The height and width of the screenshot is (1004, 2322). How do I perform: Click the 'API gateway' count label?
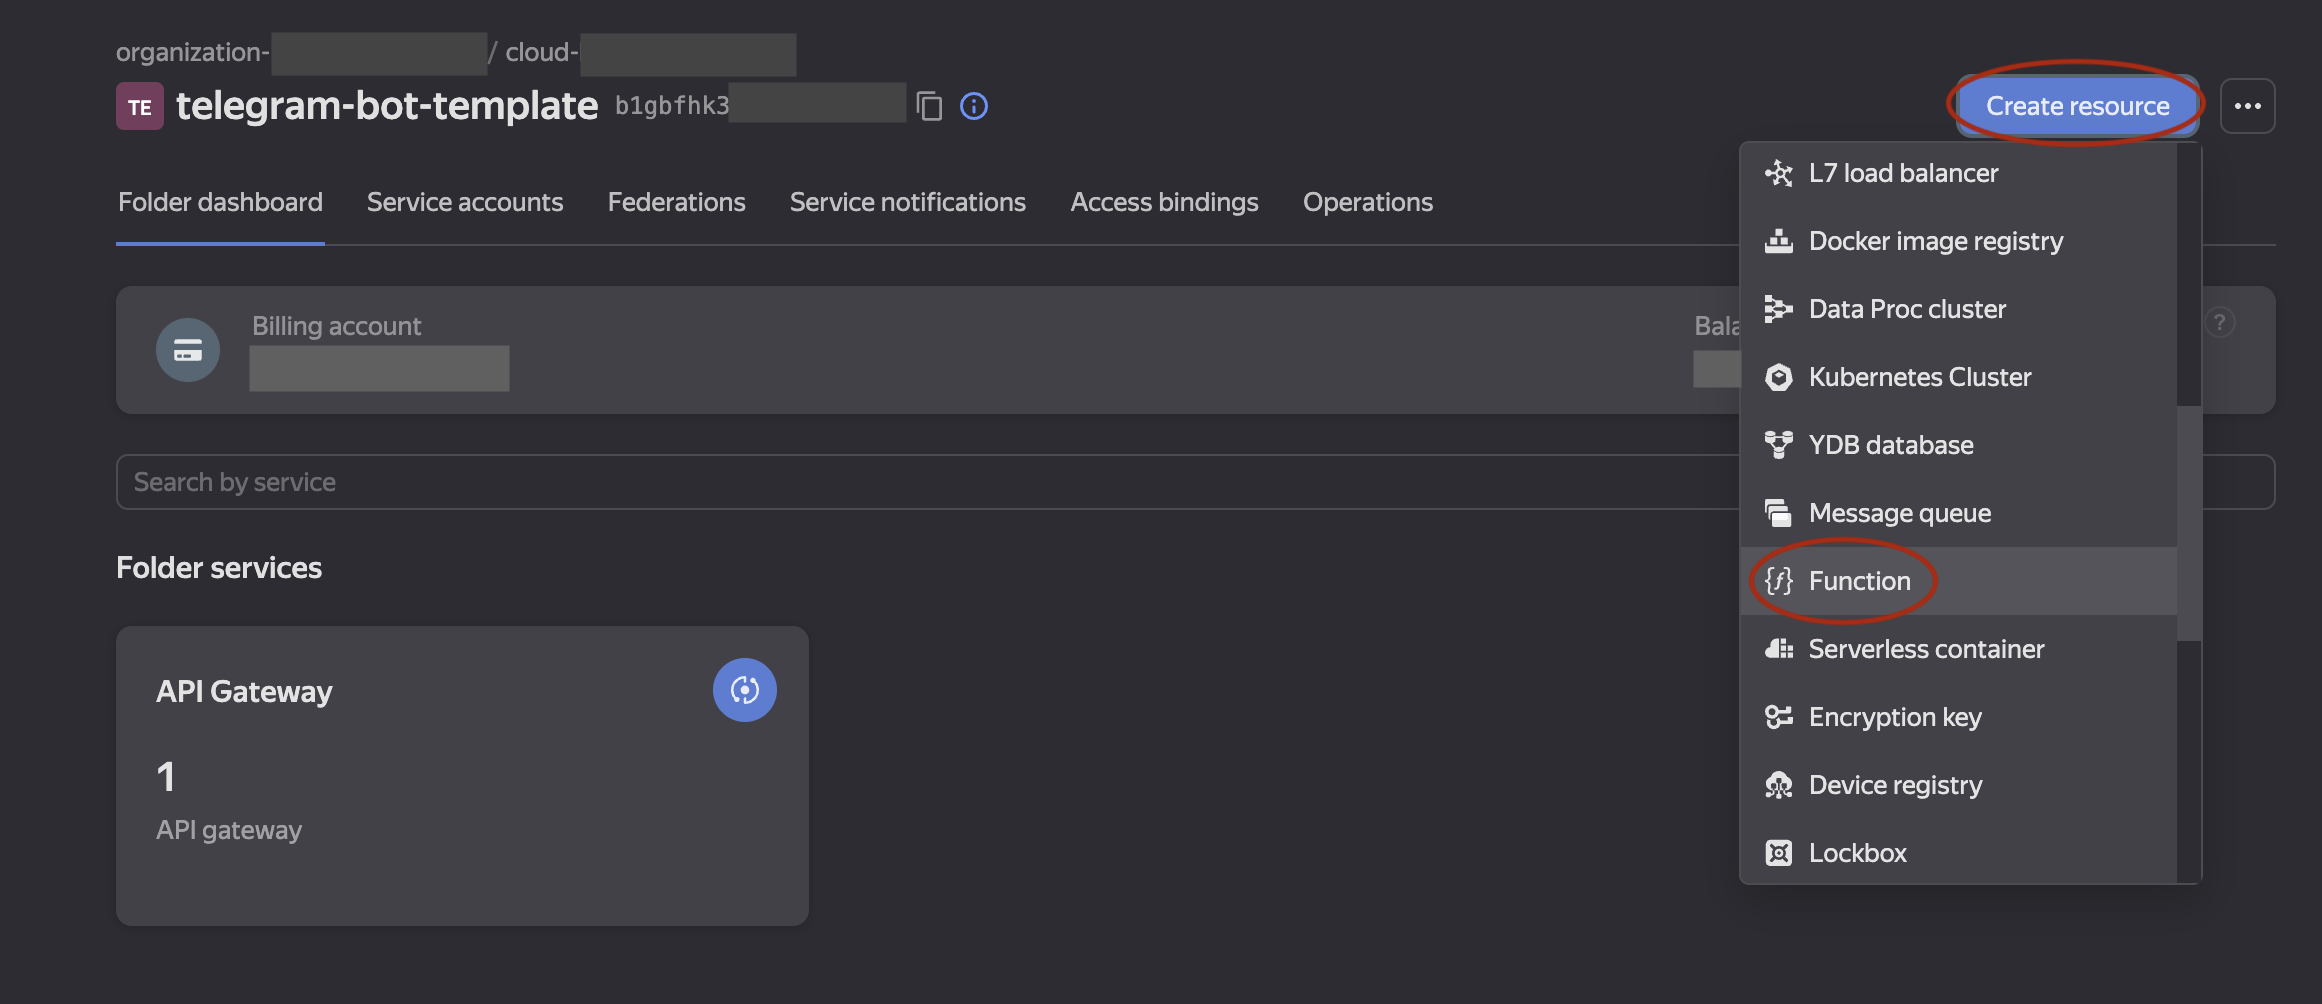(x=229, y=830)
